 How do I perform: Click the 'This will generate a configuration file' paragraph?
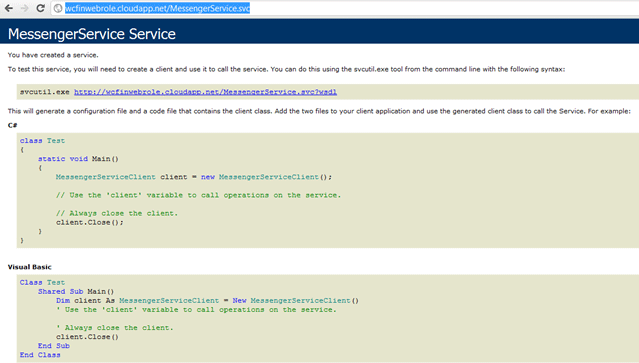tap(319, 111)
